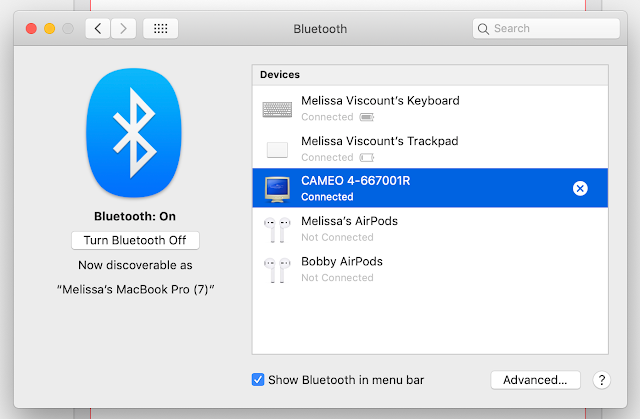Click Not Connected status under Bobby AirPods
This screenshot has height=419, width=640.
point(337,278)
